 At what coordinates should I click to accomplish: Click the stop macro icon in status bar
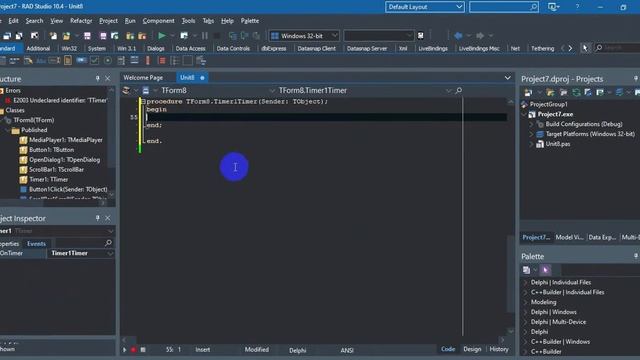pyautogui.click(x=143, y=350)
